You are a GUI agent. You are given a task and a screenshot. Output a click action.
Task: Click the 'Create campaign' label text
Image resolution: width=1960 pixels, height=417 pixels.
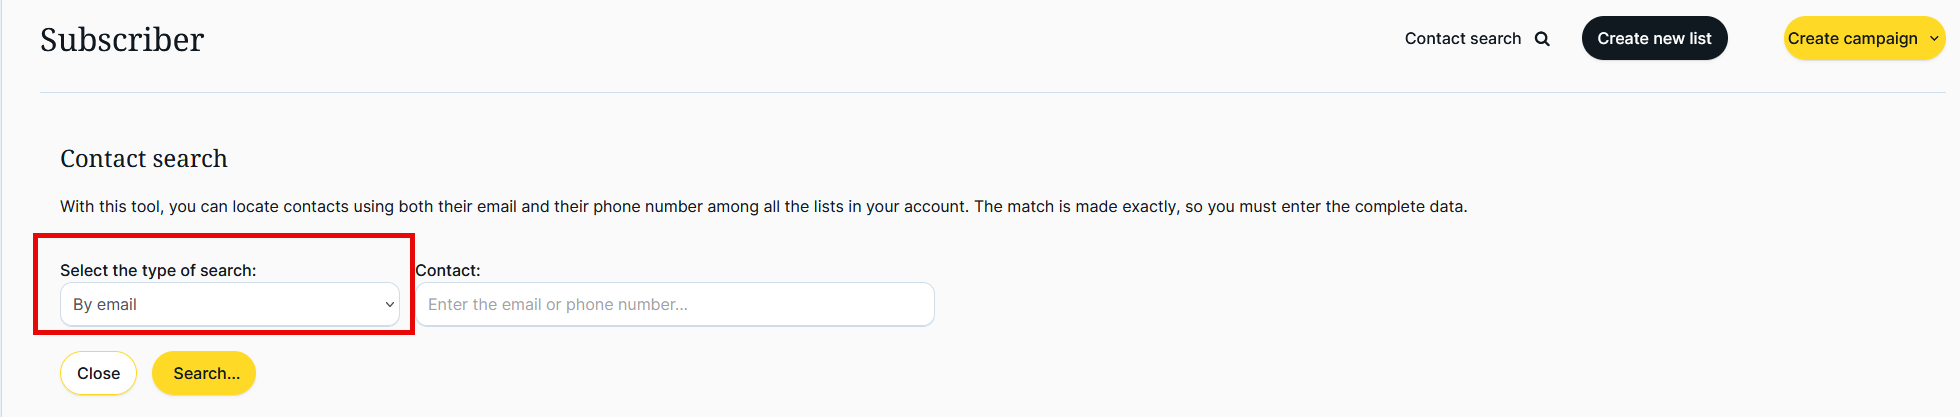(x=1852, y=39)
